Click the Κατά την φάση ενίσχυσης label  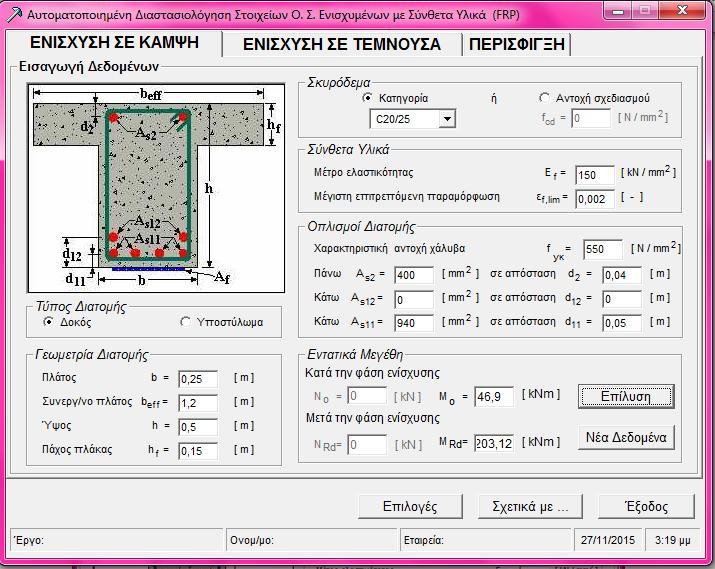(x=372, y=373)
